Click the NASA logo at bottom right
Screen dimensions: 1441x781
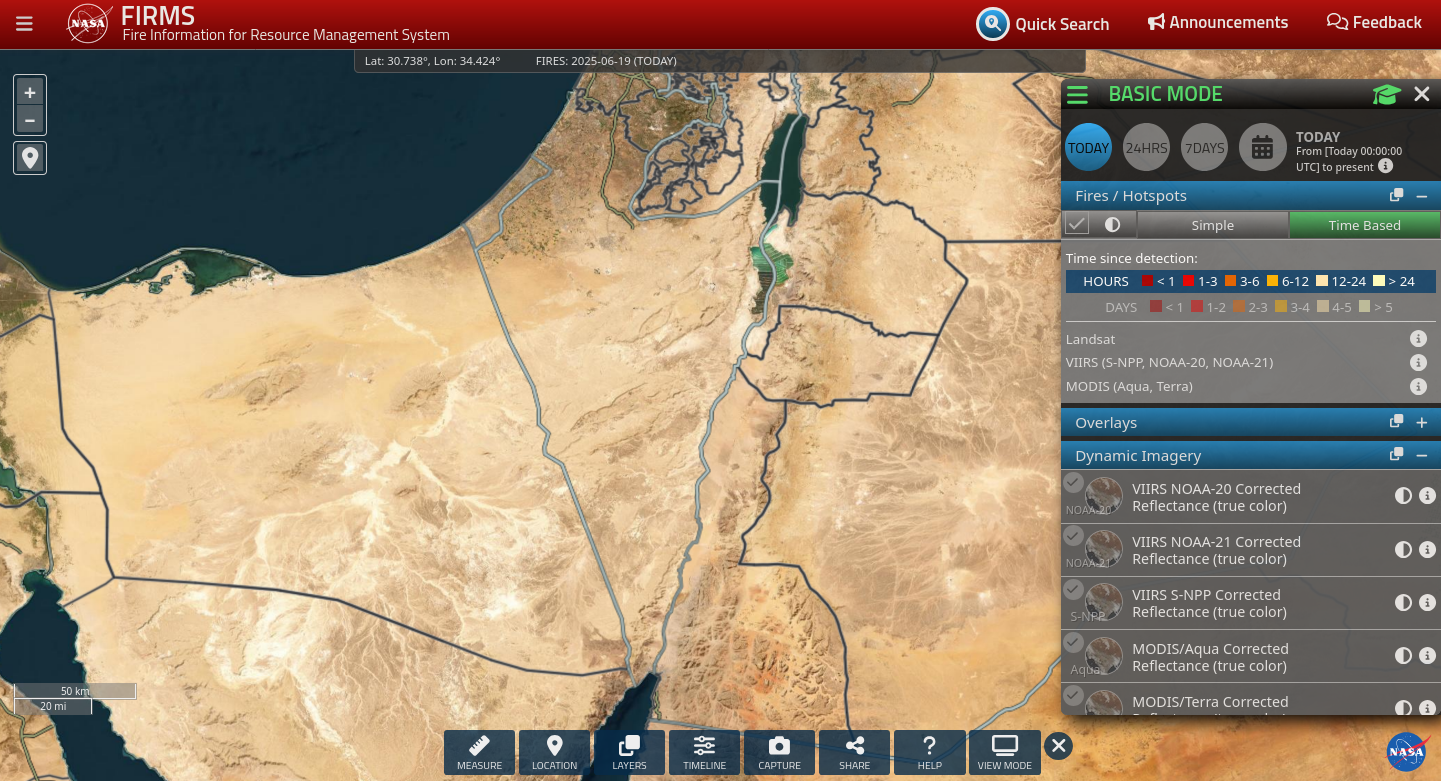[x=1407, y=752]
